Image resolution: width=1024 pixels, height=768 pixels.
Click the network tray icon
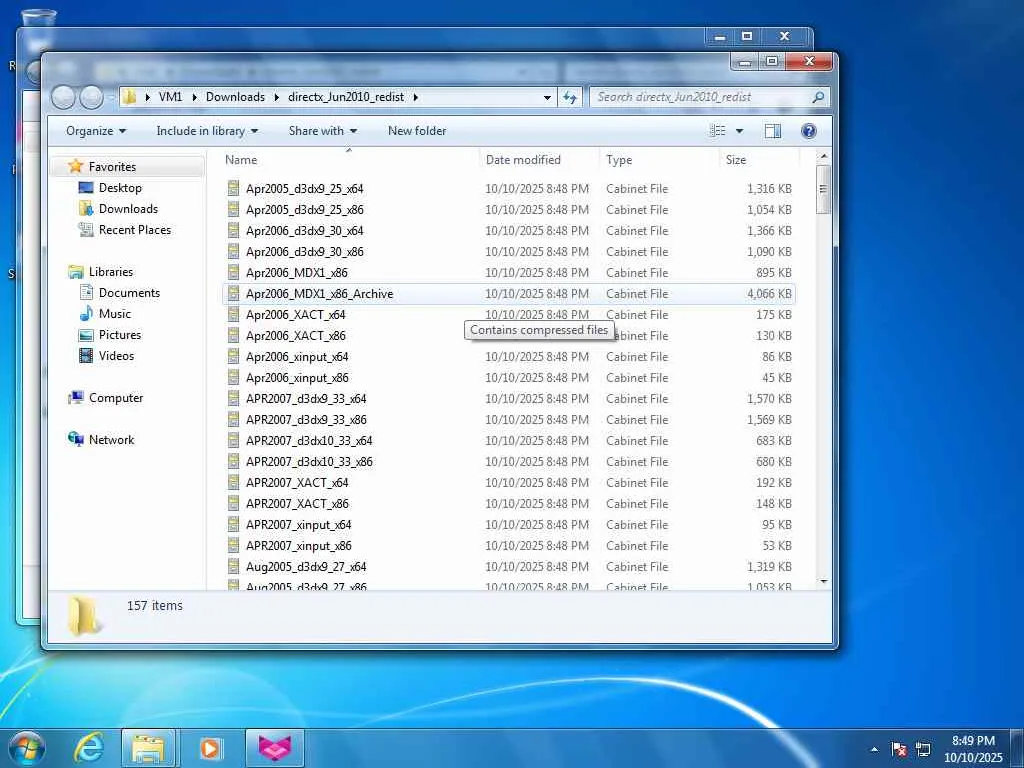point(923,749)
